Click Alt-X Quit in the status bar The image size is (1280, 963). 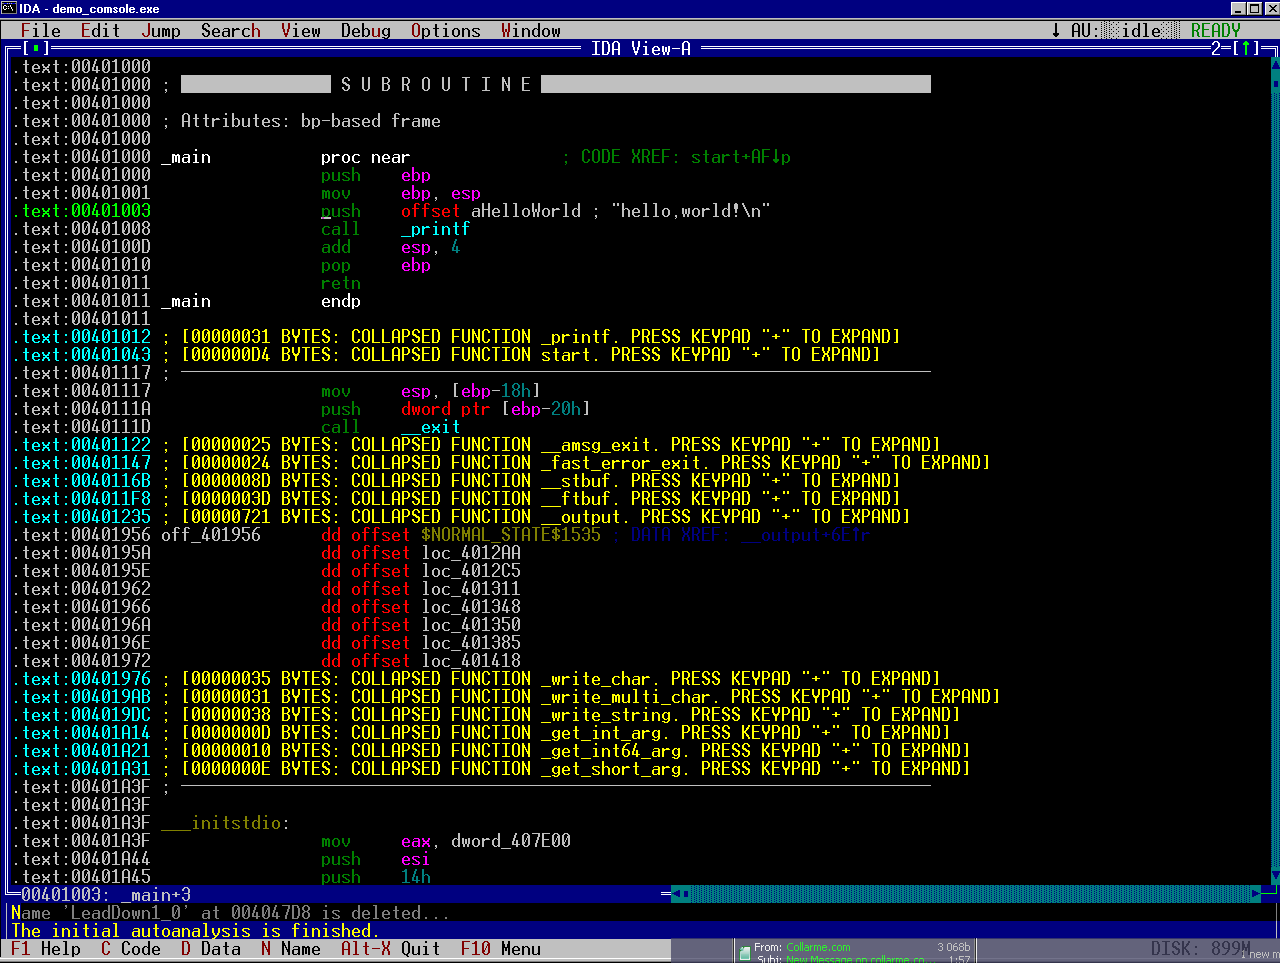point(390,949)
